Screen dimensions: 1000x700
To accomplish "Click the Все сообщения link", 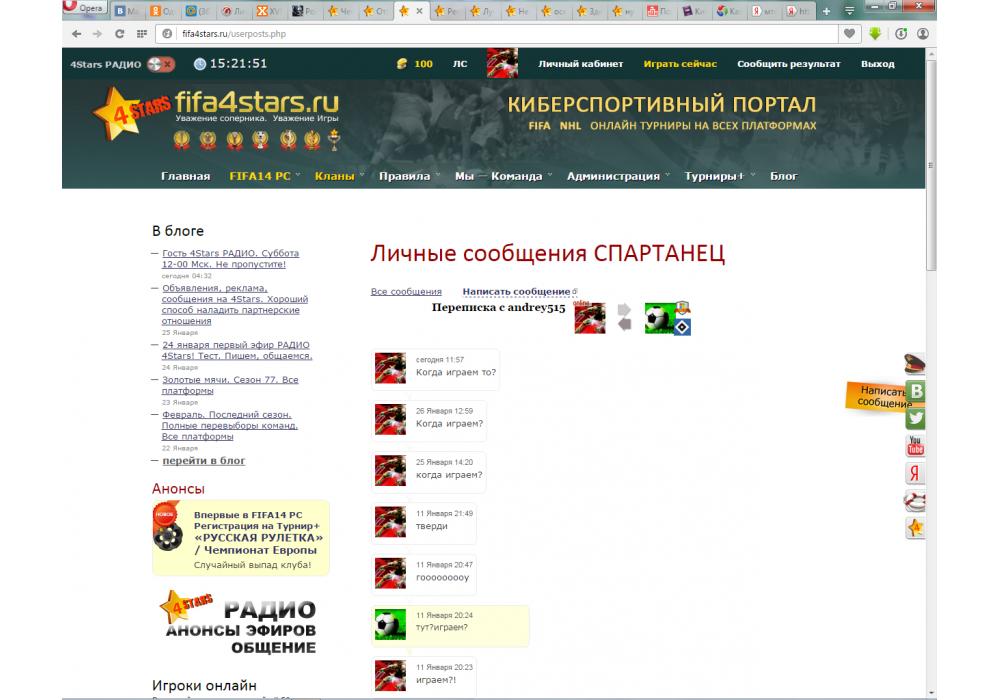I will point(406,292).
